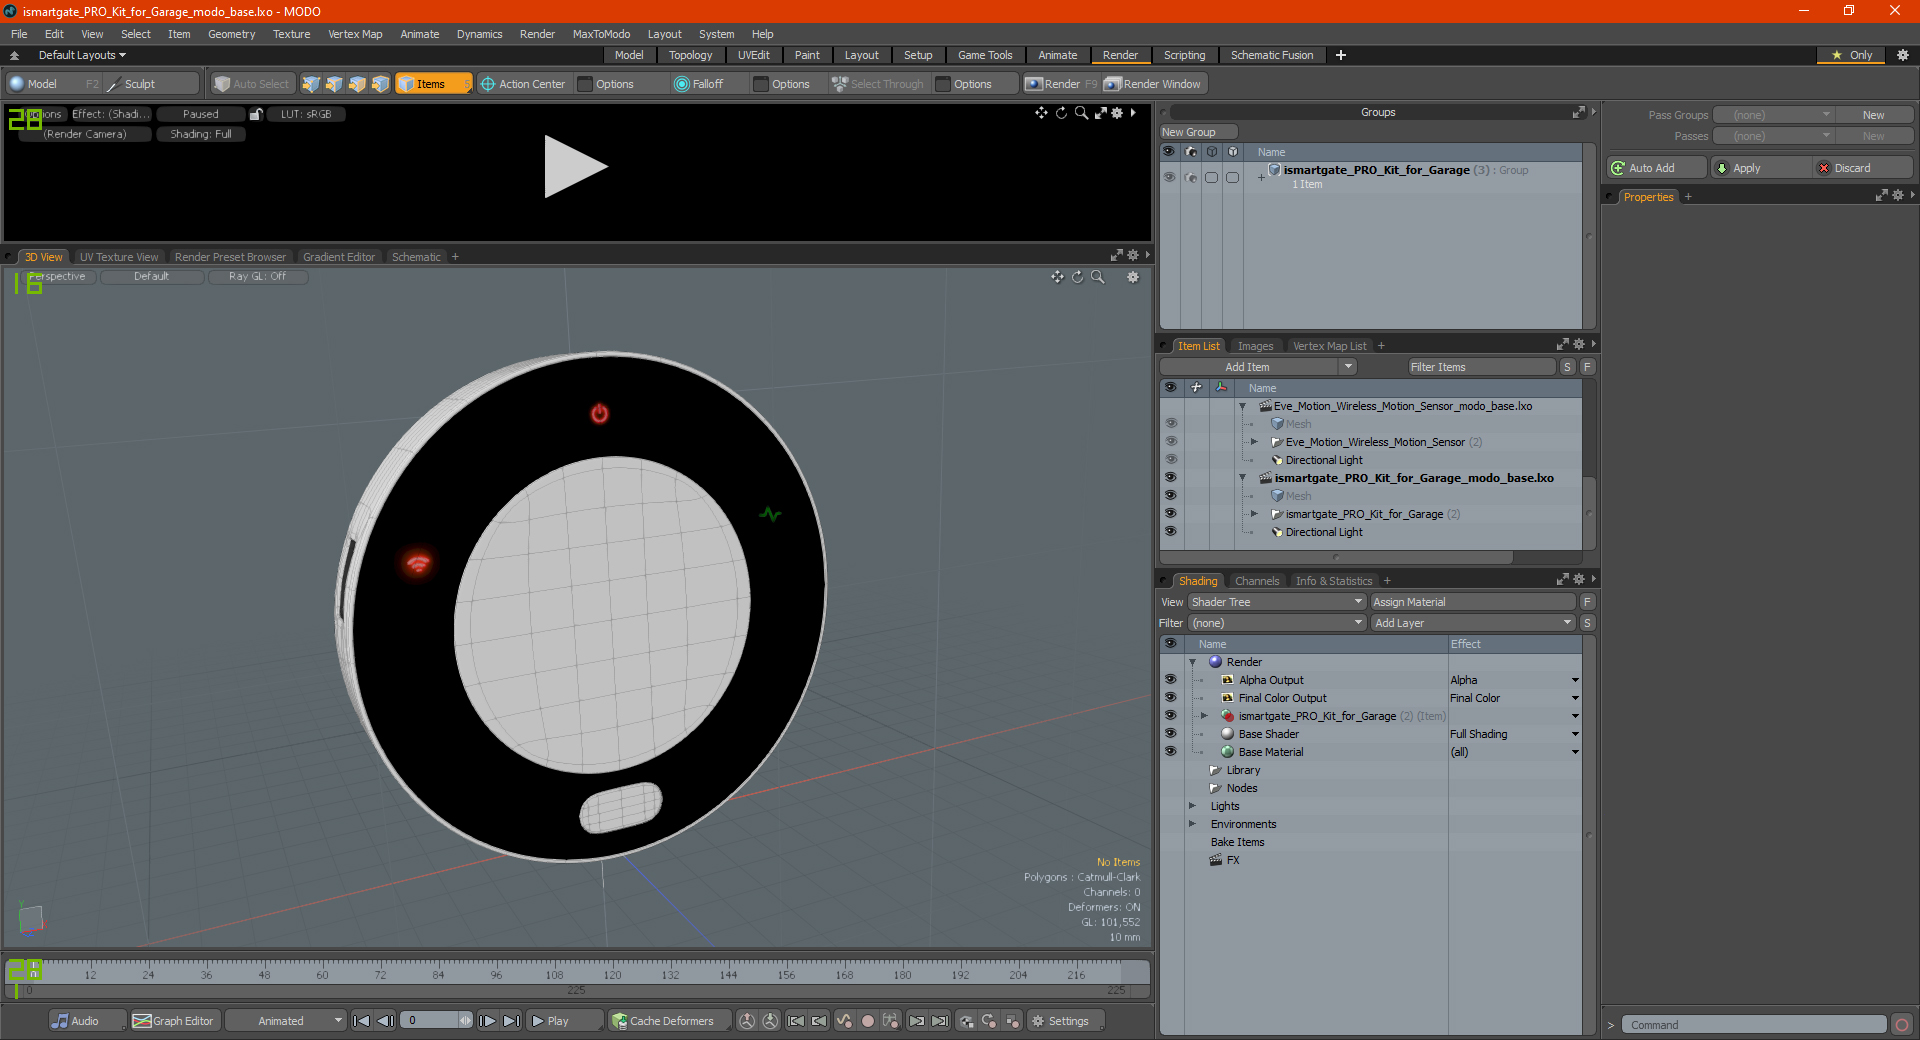Toggle the Options checkbox next to Falloff
This screenshot has width=1920, height=1040.
[761, 84]
